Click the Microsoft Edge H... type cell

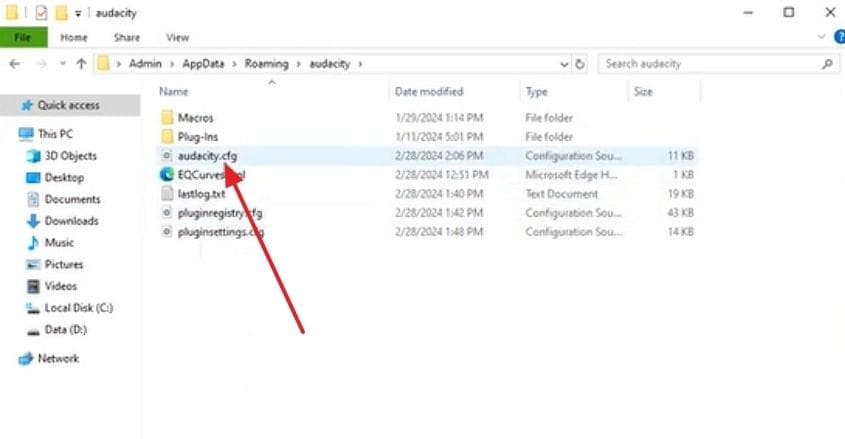571,175
